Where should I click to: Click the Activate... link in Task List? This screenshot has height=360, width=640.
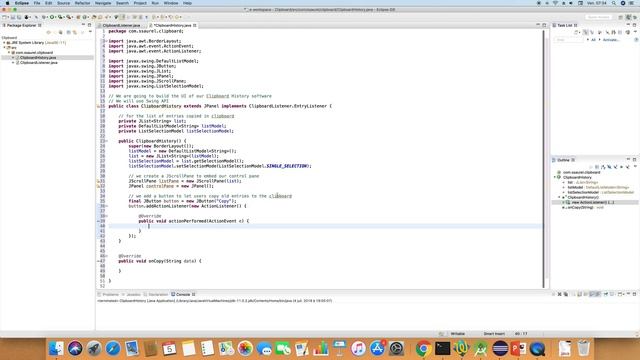611,40
